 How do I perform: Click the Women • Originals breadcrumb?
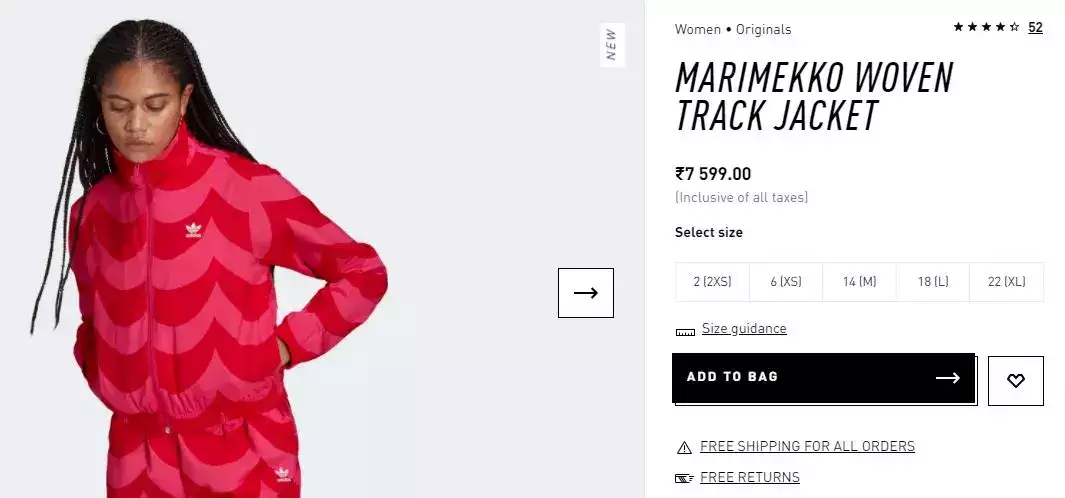pos(733,30)
